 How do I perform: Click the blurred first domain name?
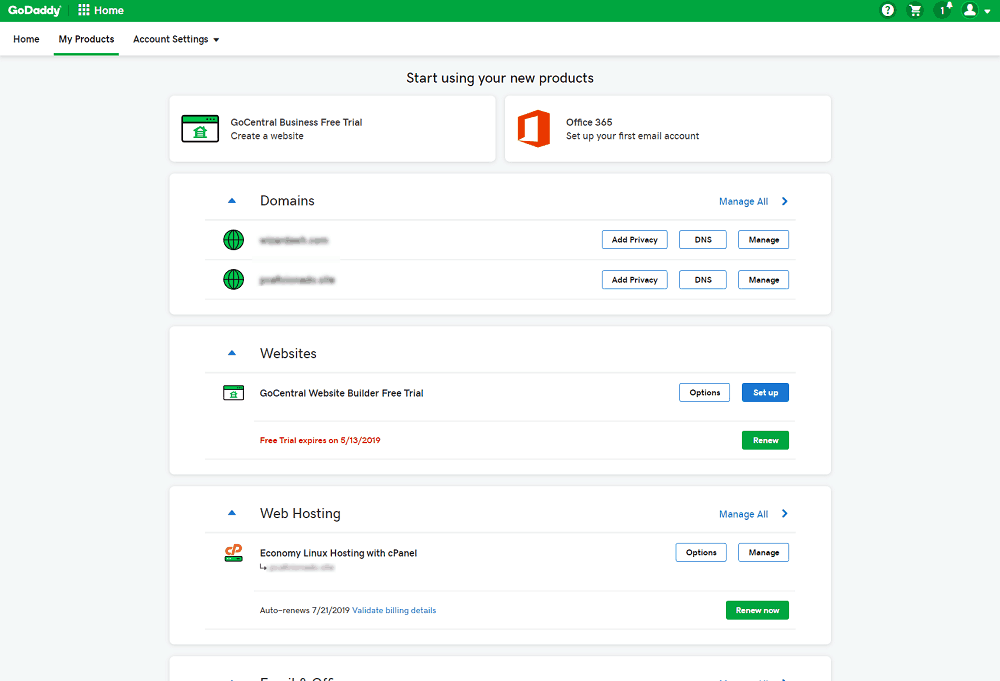tap(293, 240)
